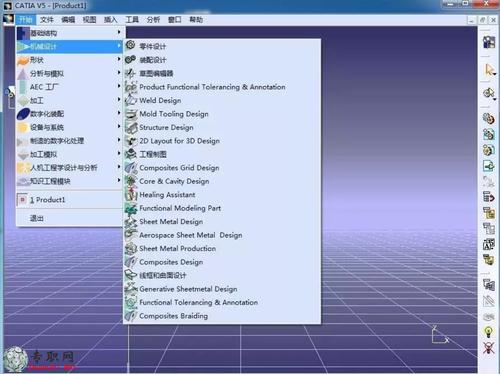Choose Generative Sheetmetal Design entry
The height and width of the screenshot is (374, 500).
(x=188, y=289)
